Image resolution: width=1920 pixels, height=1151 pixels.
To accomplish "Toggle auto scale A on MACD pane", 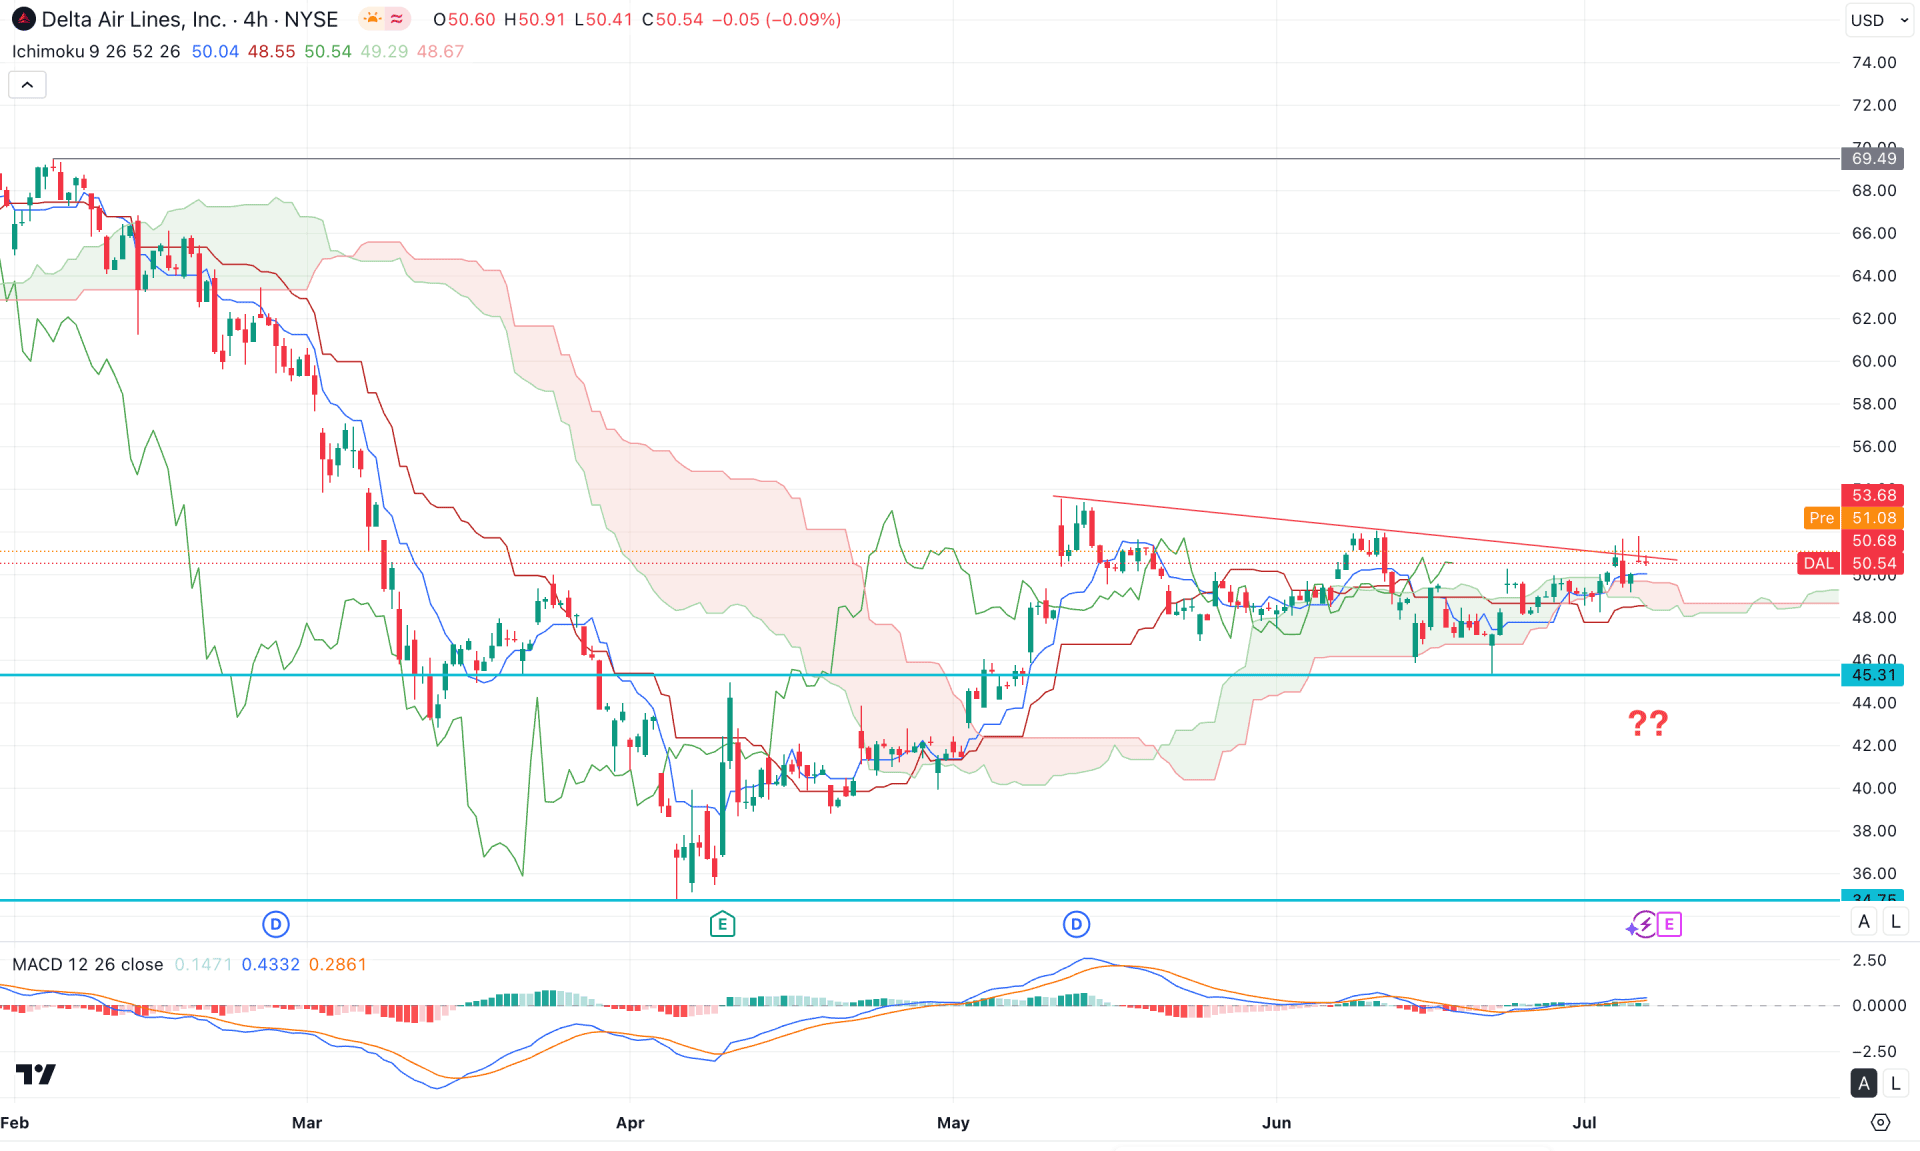I will tap(1863, 1083).
